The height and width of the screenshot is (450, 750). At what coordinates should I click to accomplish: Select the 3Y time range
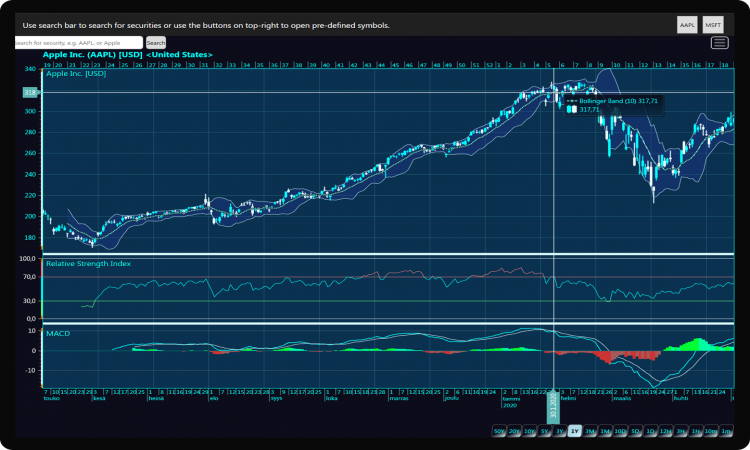click(x=560, y=431)
